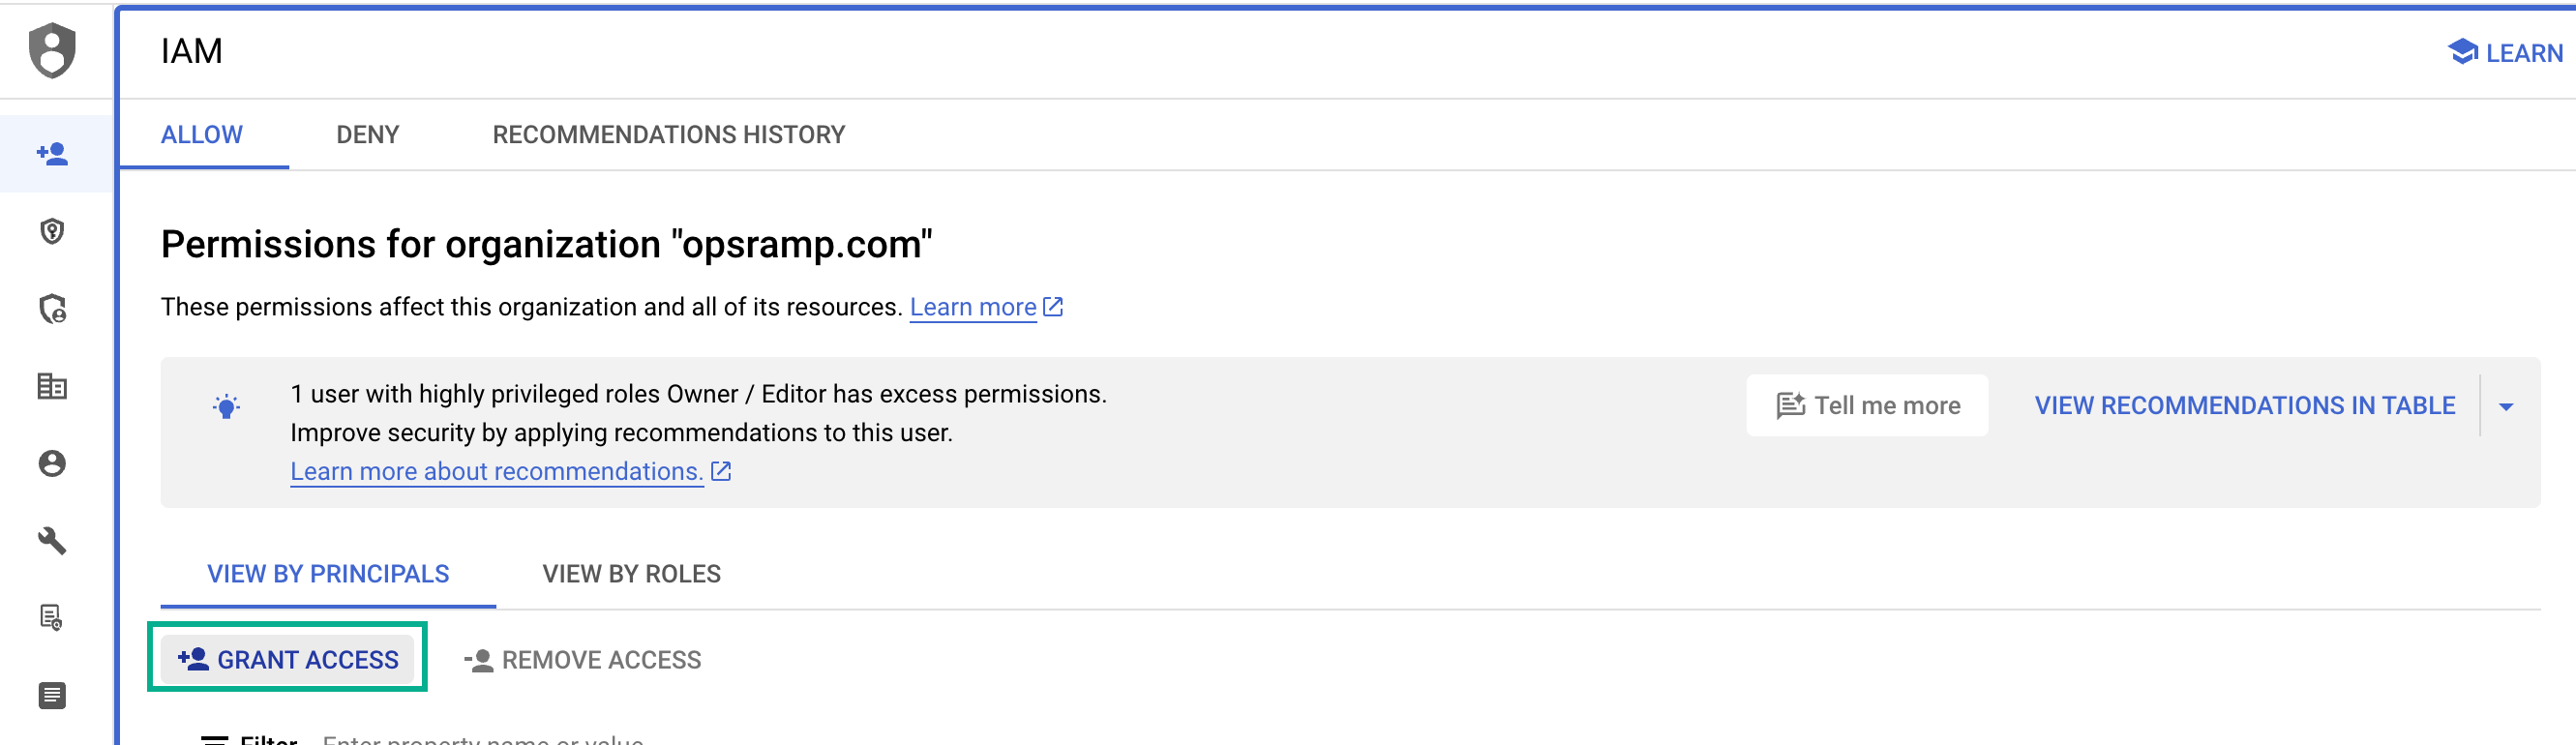The height and width of the screenshot is (745, 2576).
Task: Open Organization Policies building icon
Action: pyautogui.click(x=52, y=387)
